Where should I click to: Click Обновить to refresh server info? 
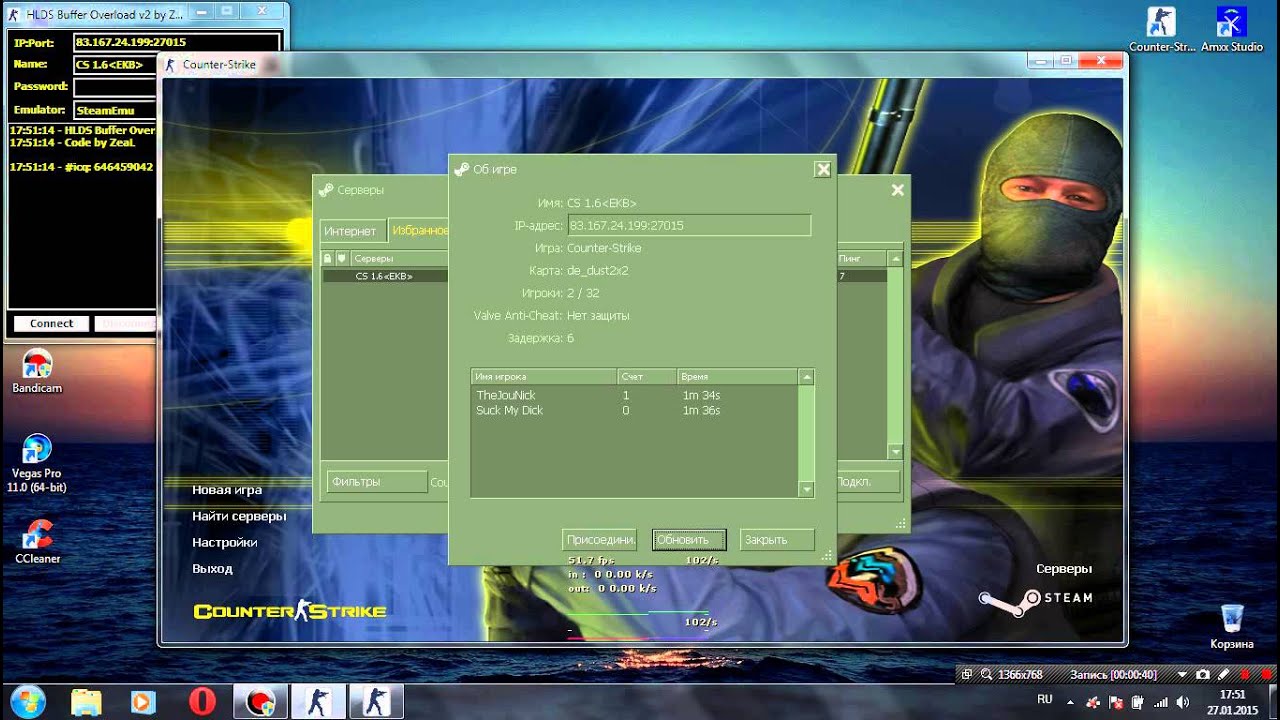coord(689,539)
